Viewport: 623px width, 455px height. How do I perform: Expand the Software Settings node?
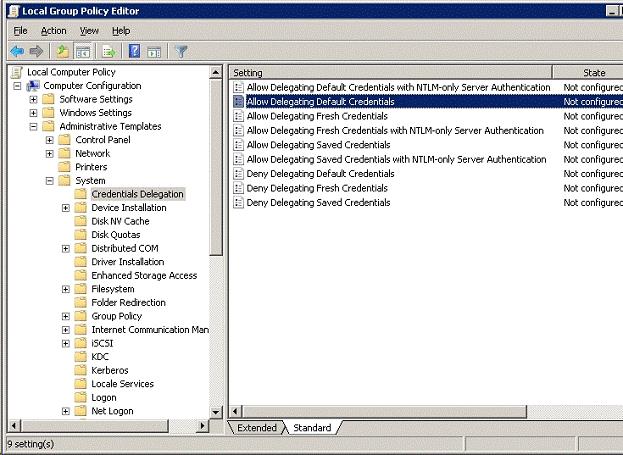[33, 99]
